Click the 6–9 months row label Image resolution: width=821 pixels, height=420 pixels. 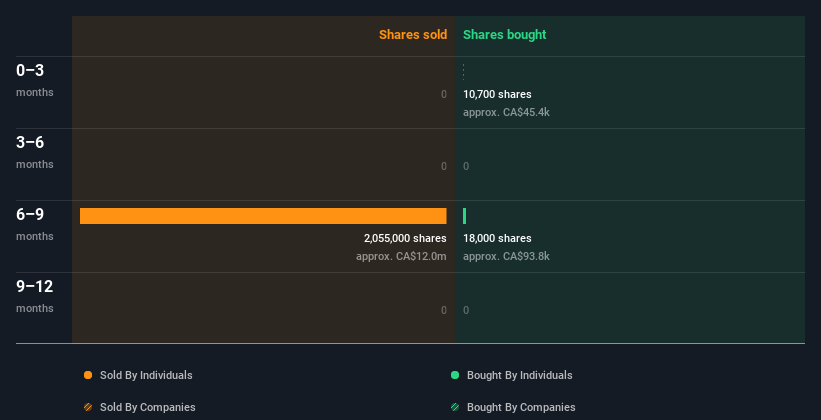[x=31, y=215]
